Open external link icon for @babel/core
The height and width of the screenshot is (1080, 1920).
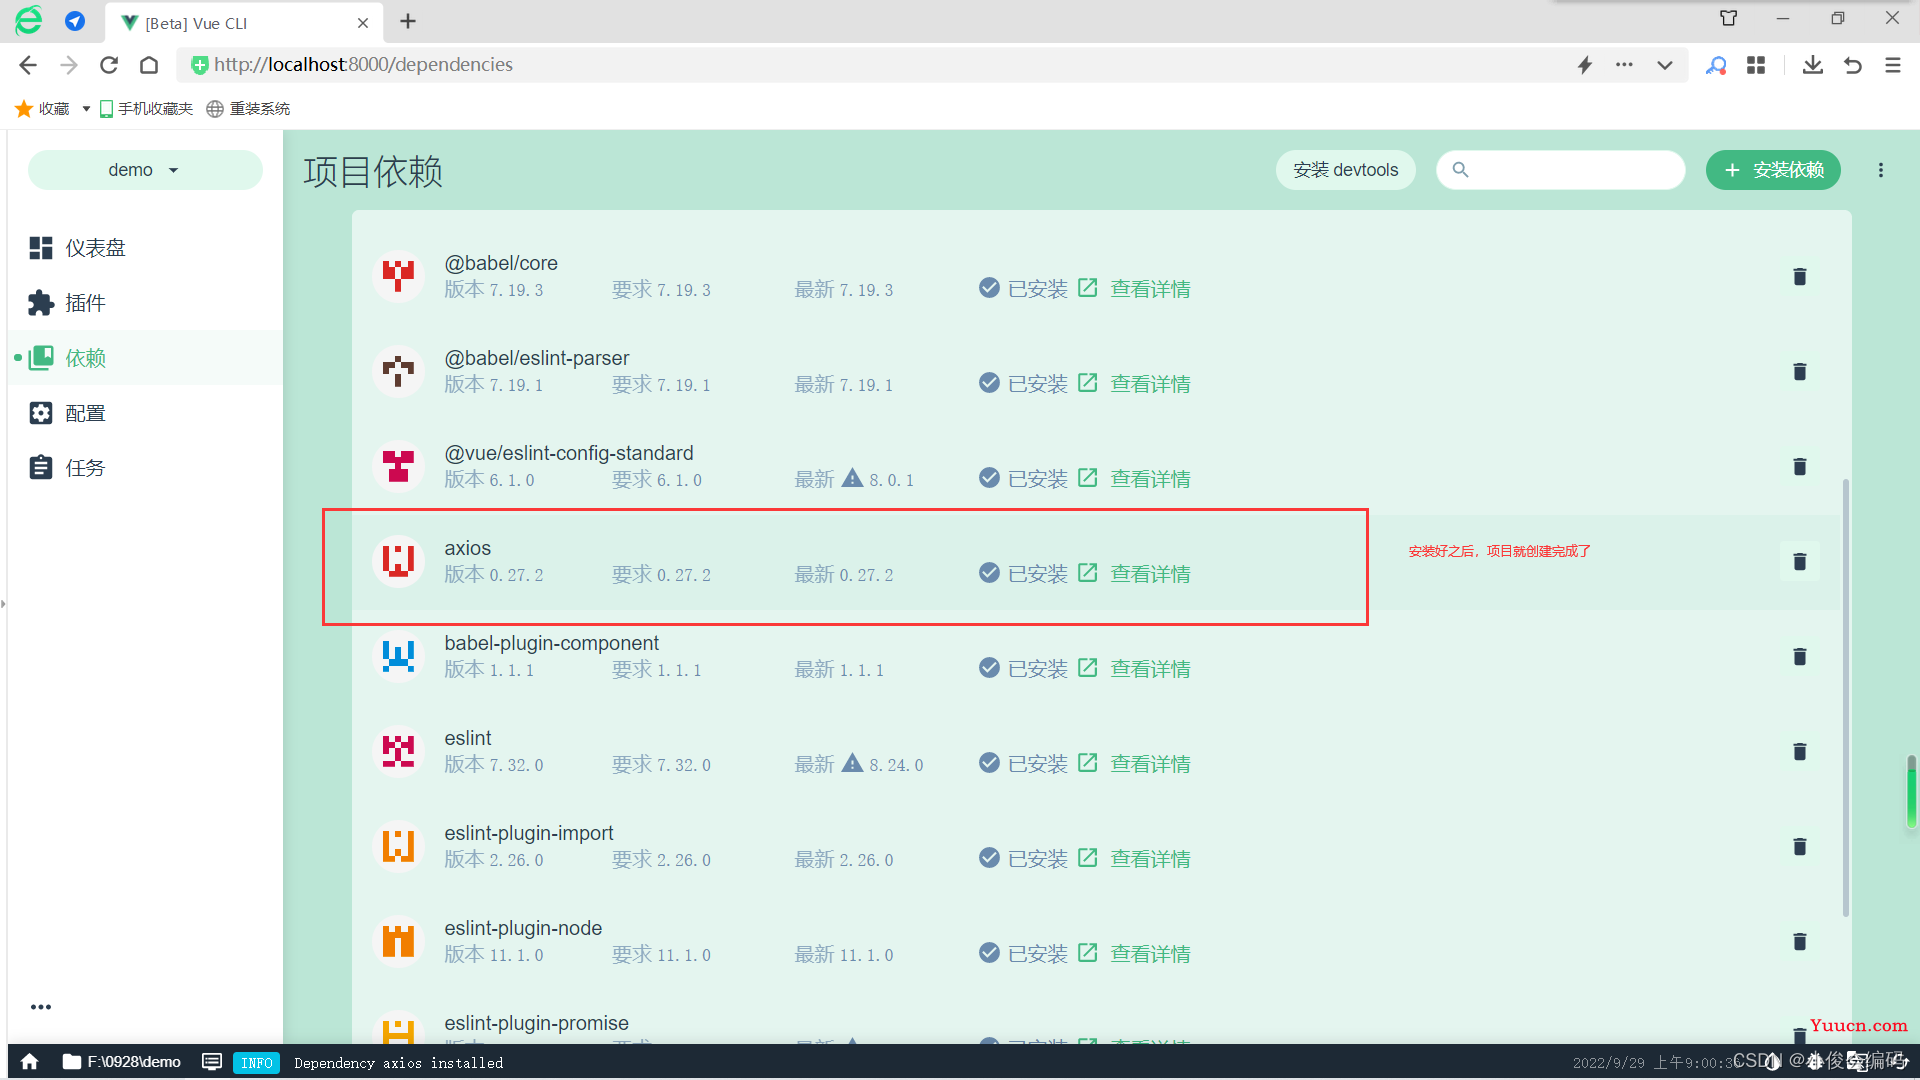pos(1088,288)
